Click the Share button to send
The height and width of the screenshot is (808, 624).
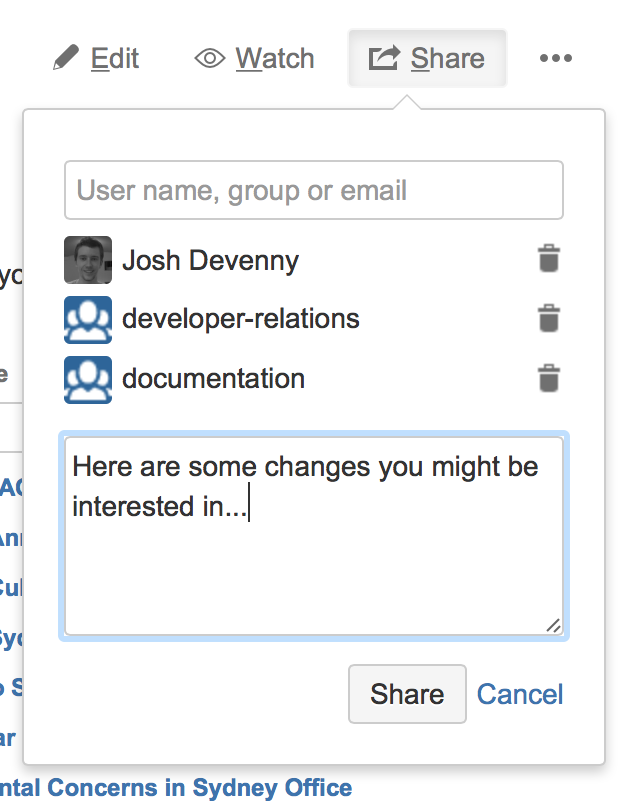point(407,694)
